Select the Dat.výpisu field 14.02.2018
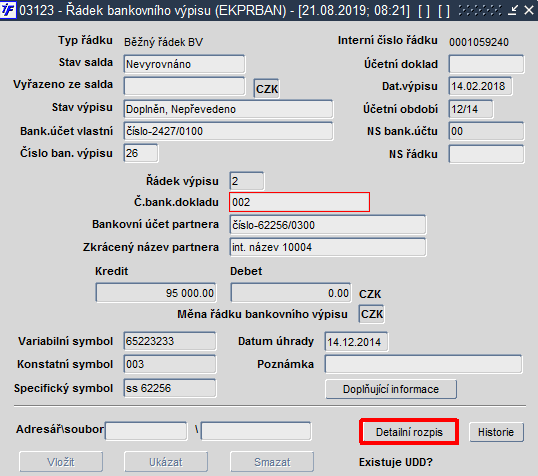 [480, 86]
